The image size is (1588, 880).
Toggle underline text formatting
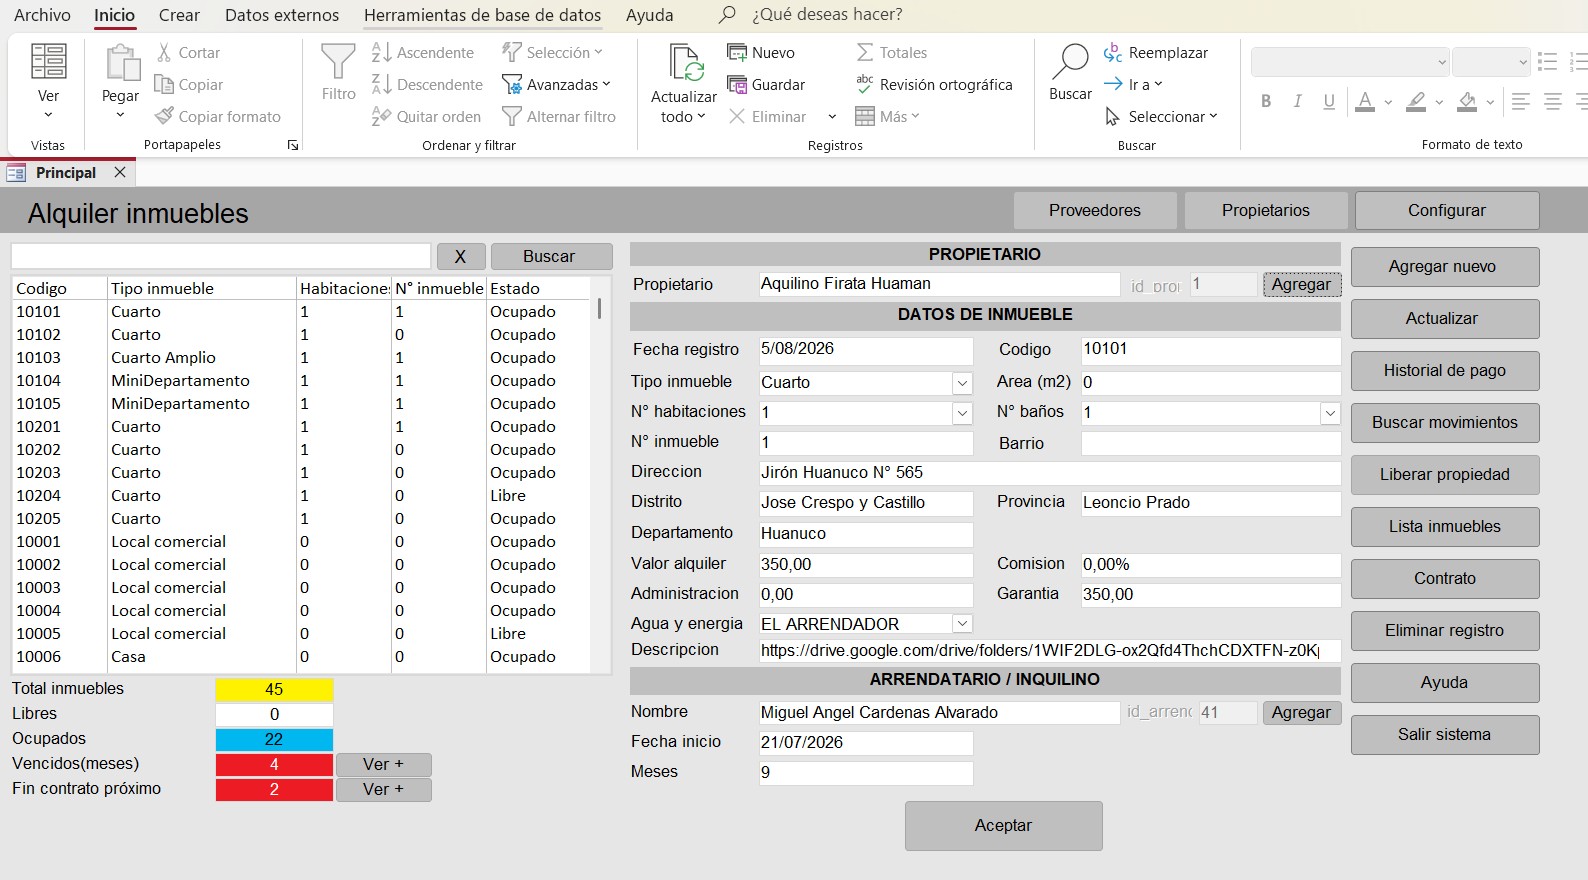click(1329, 101)
